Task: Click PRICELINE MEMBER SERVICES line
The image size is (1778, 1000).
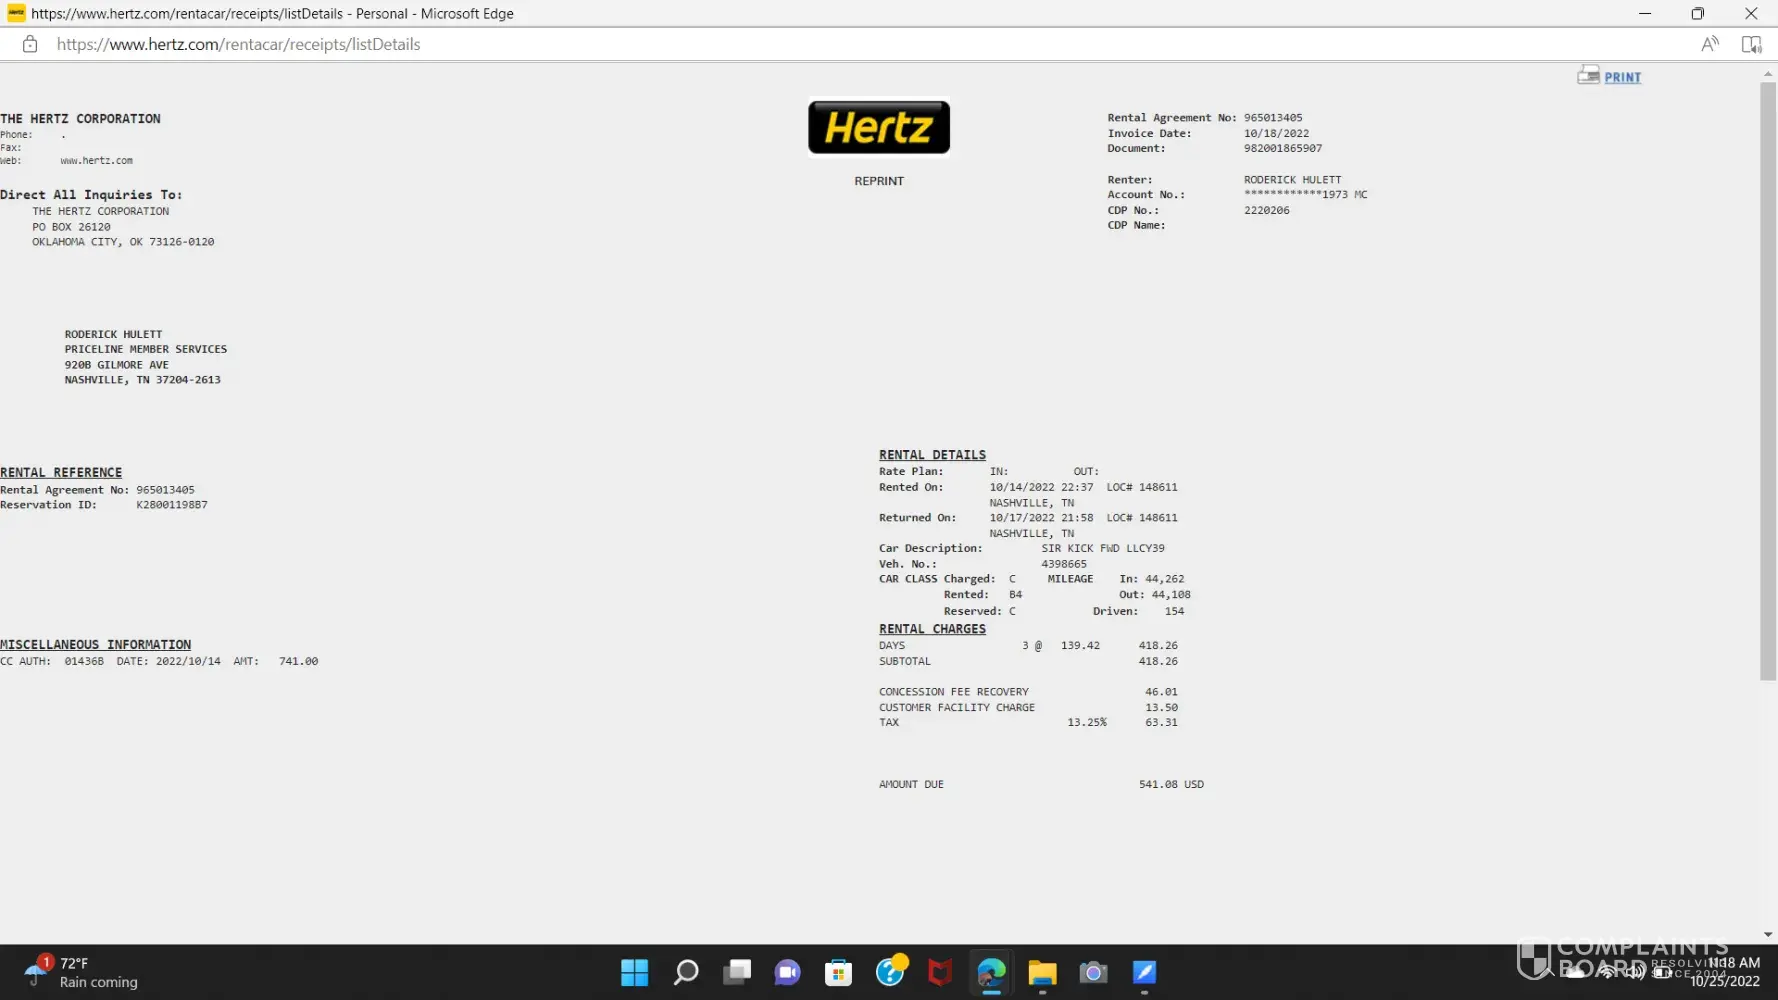Action: [146, 350]
